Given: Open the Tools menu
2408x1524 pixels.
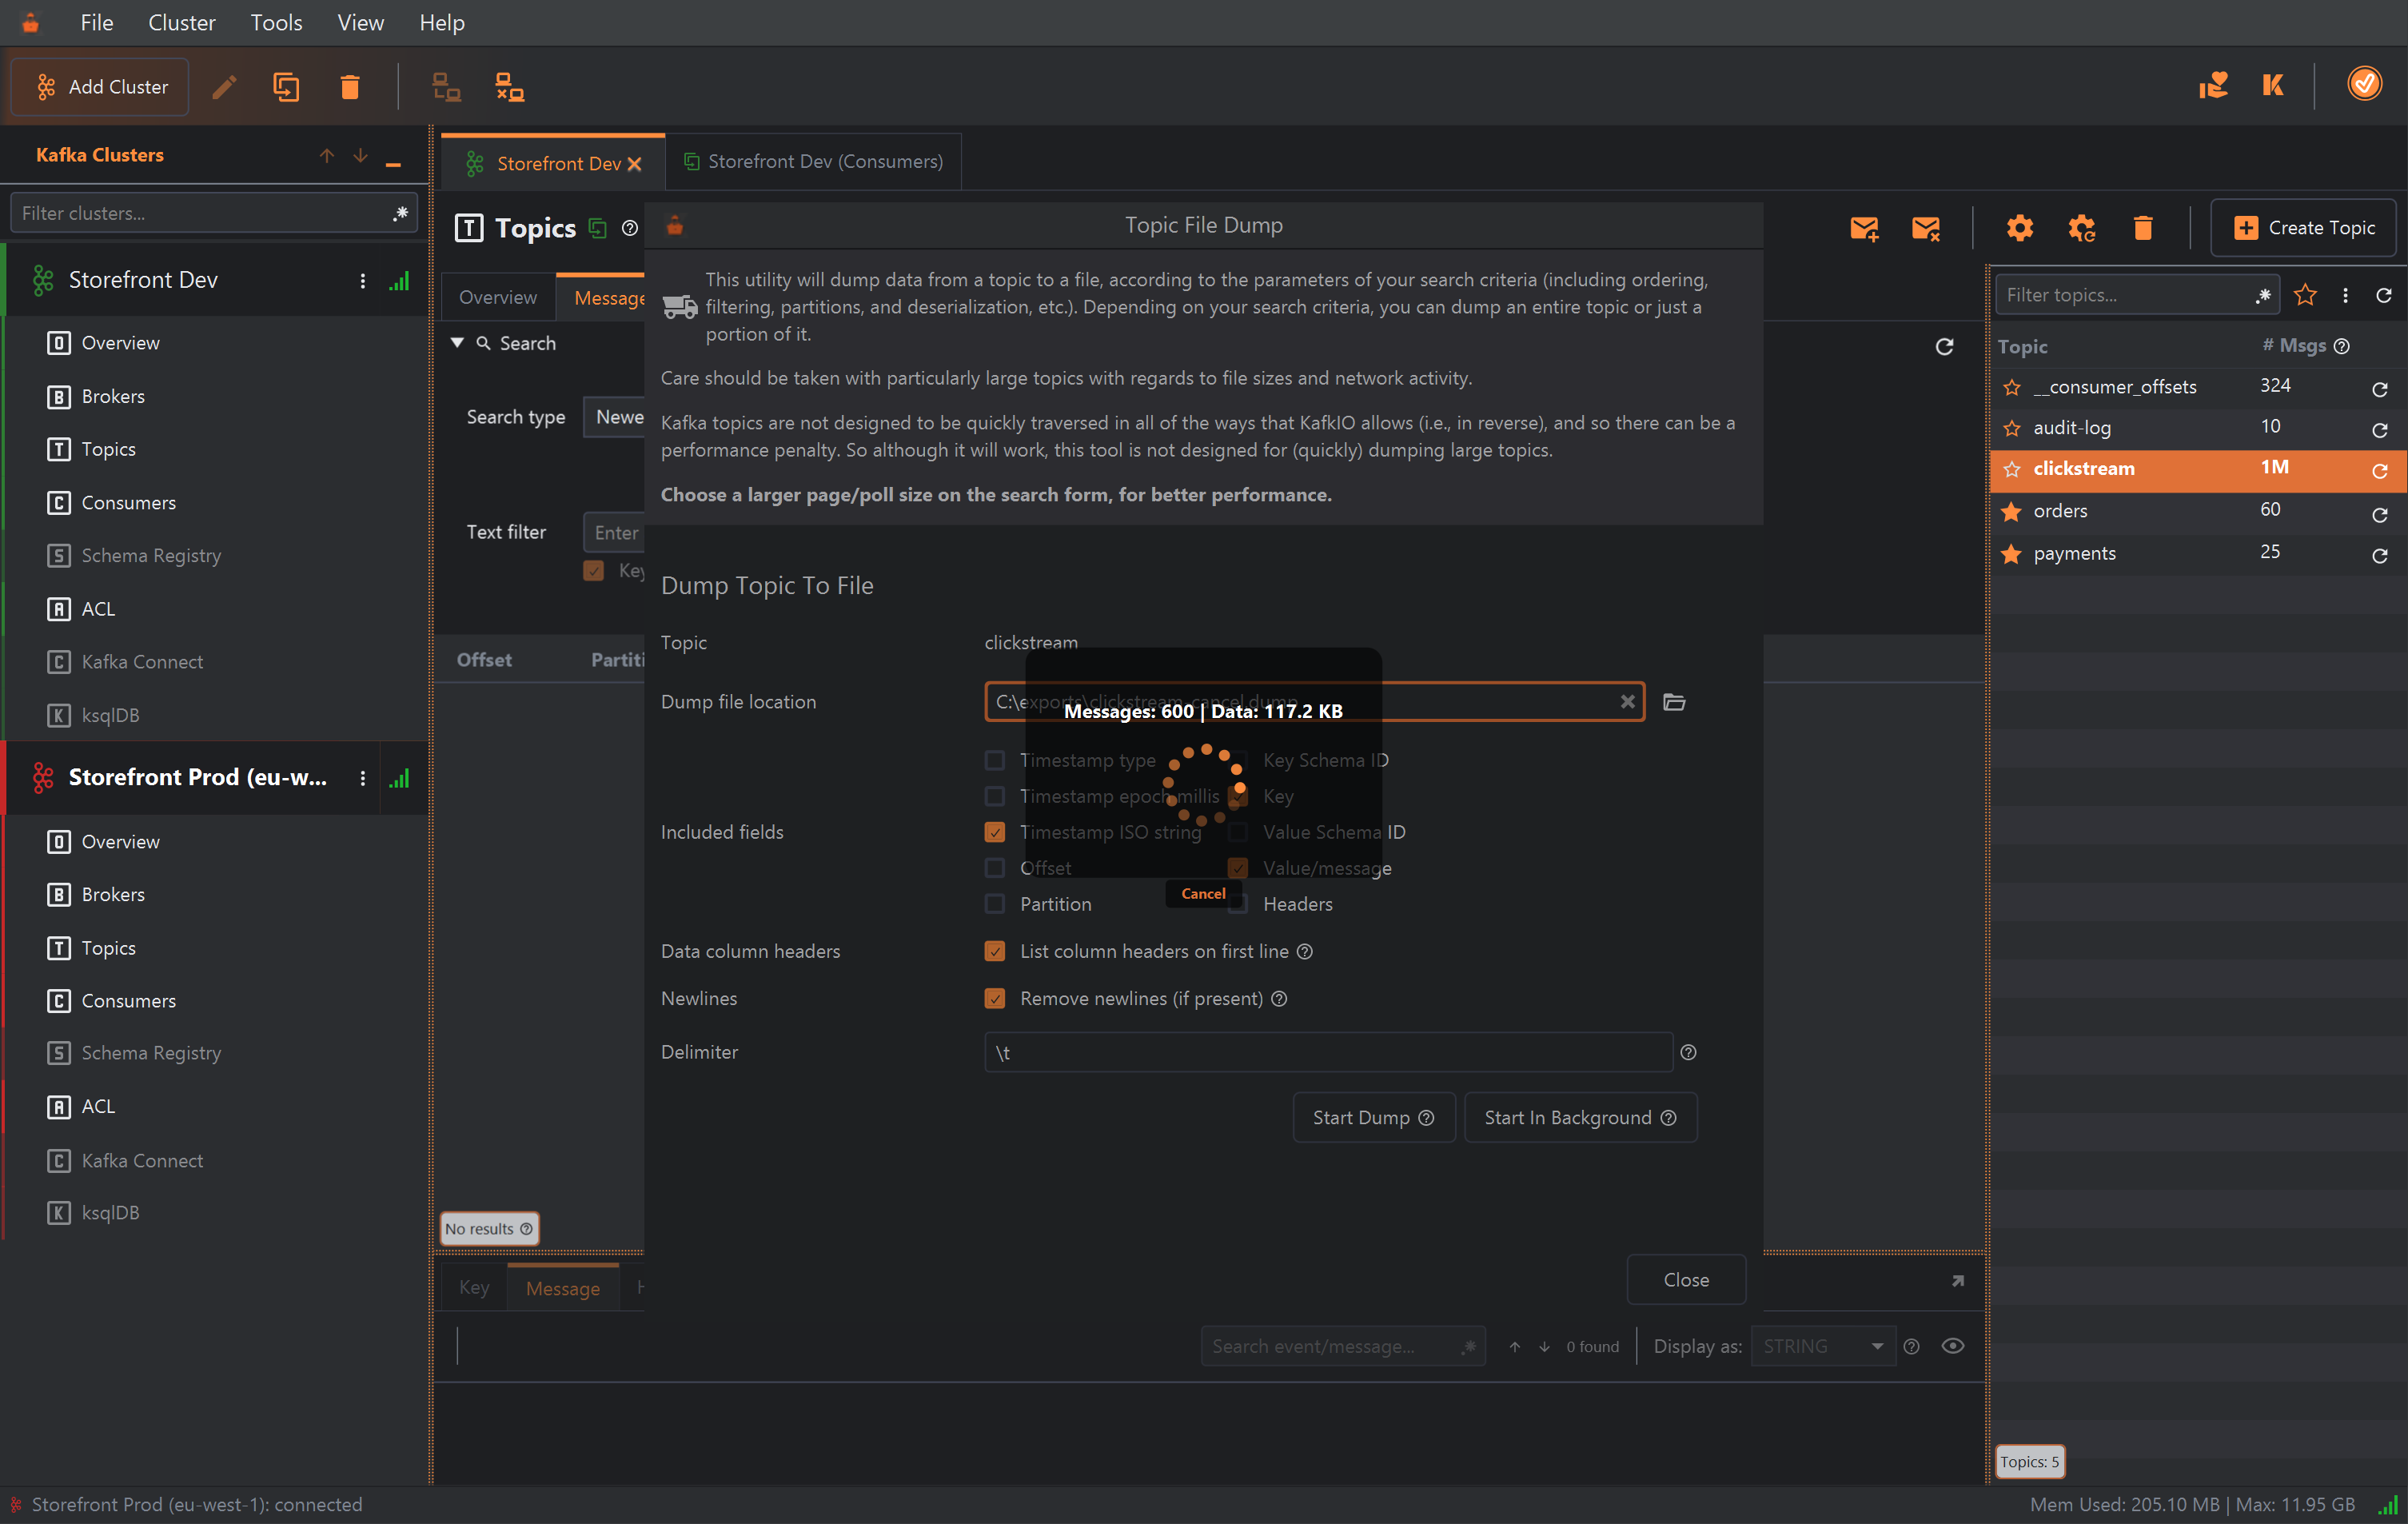Looking at the screenshot, I should [x=276, y=22].
